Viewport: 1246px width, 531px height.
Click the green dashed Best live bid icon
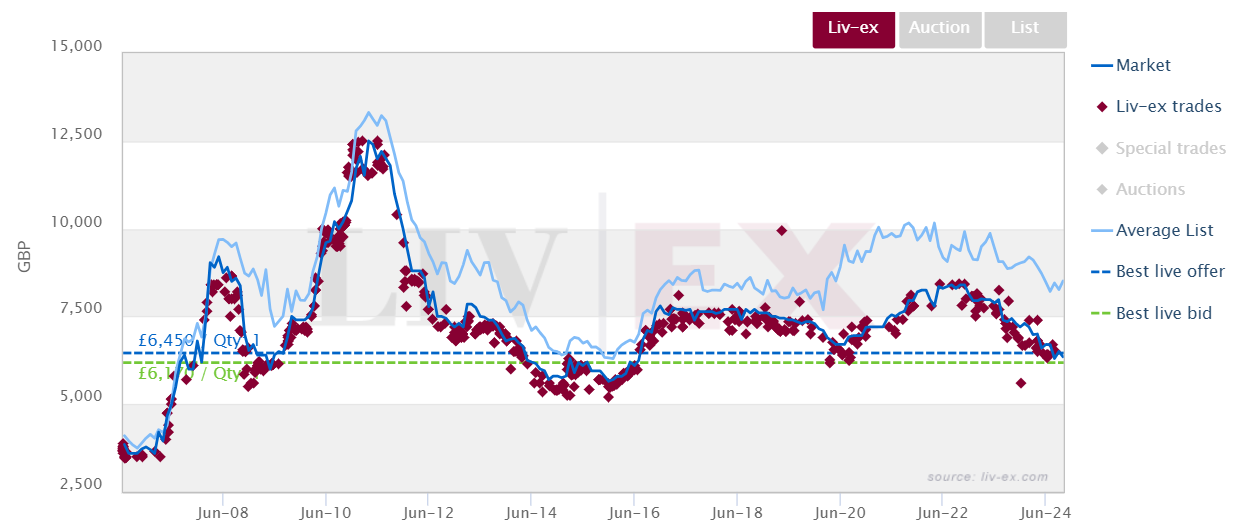1099,313
